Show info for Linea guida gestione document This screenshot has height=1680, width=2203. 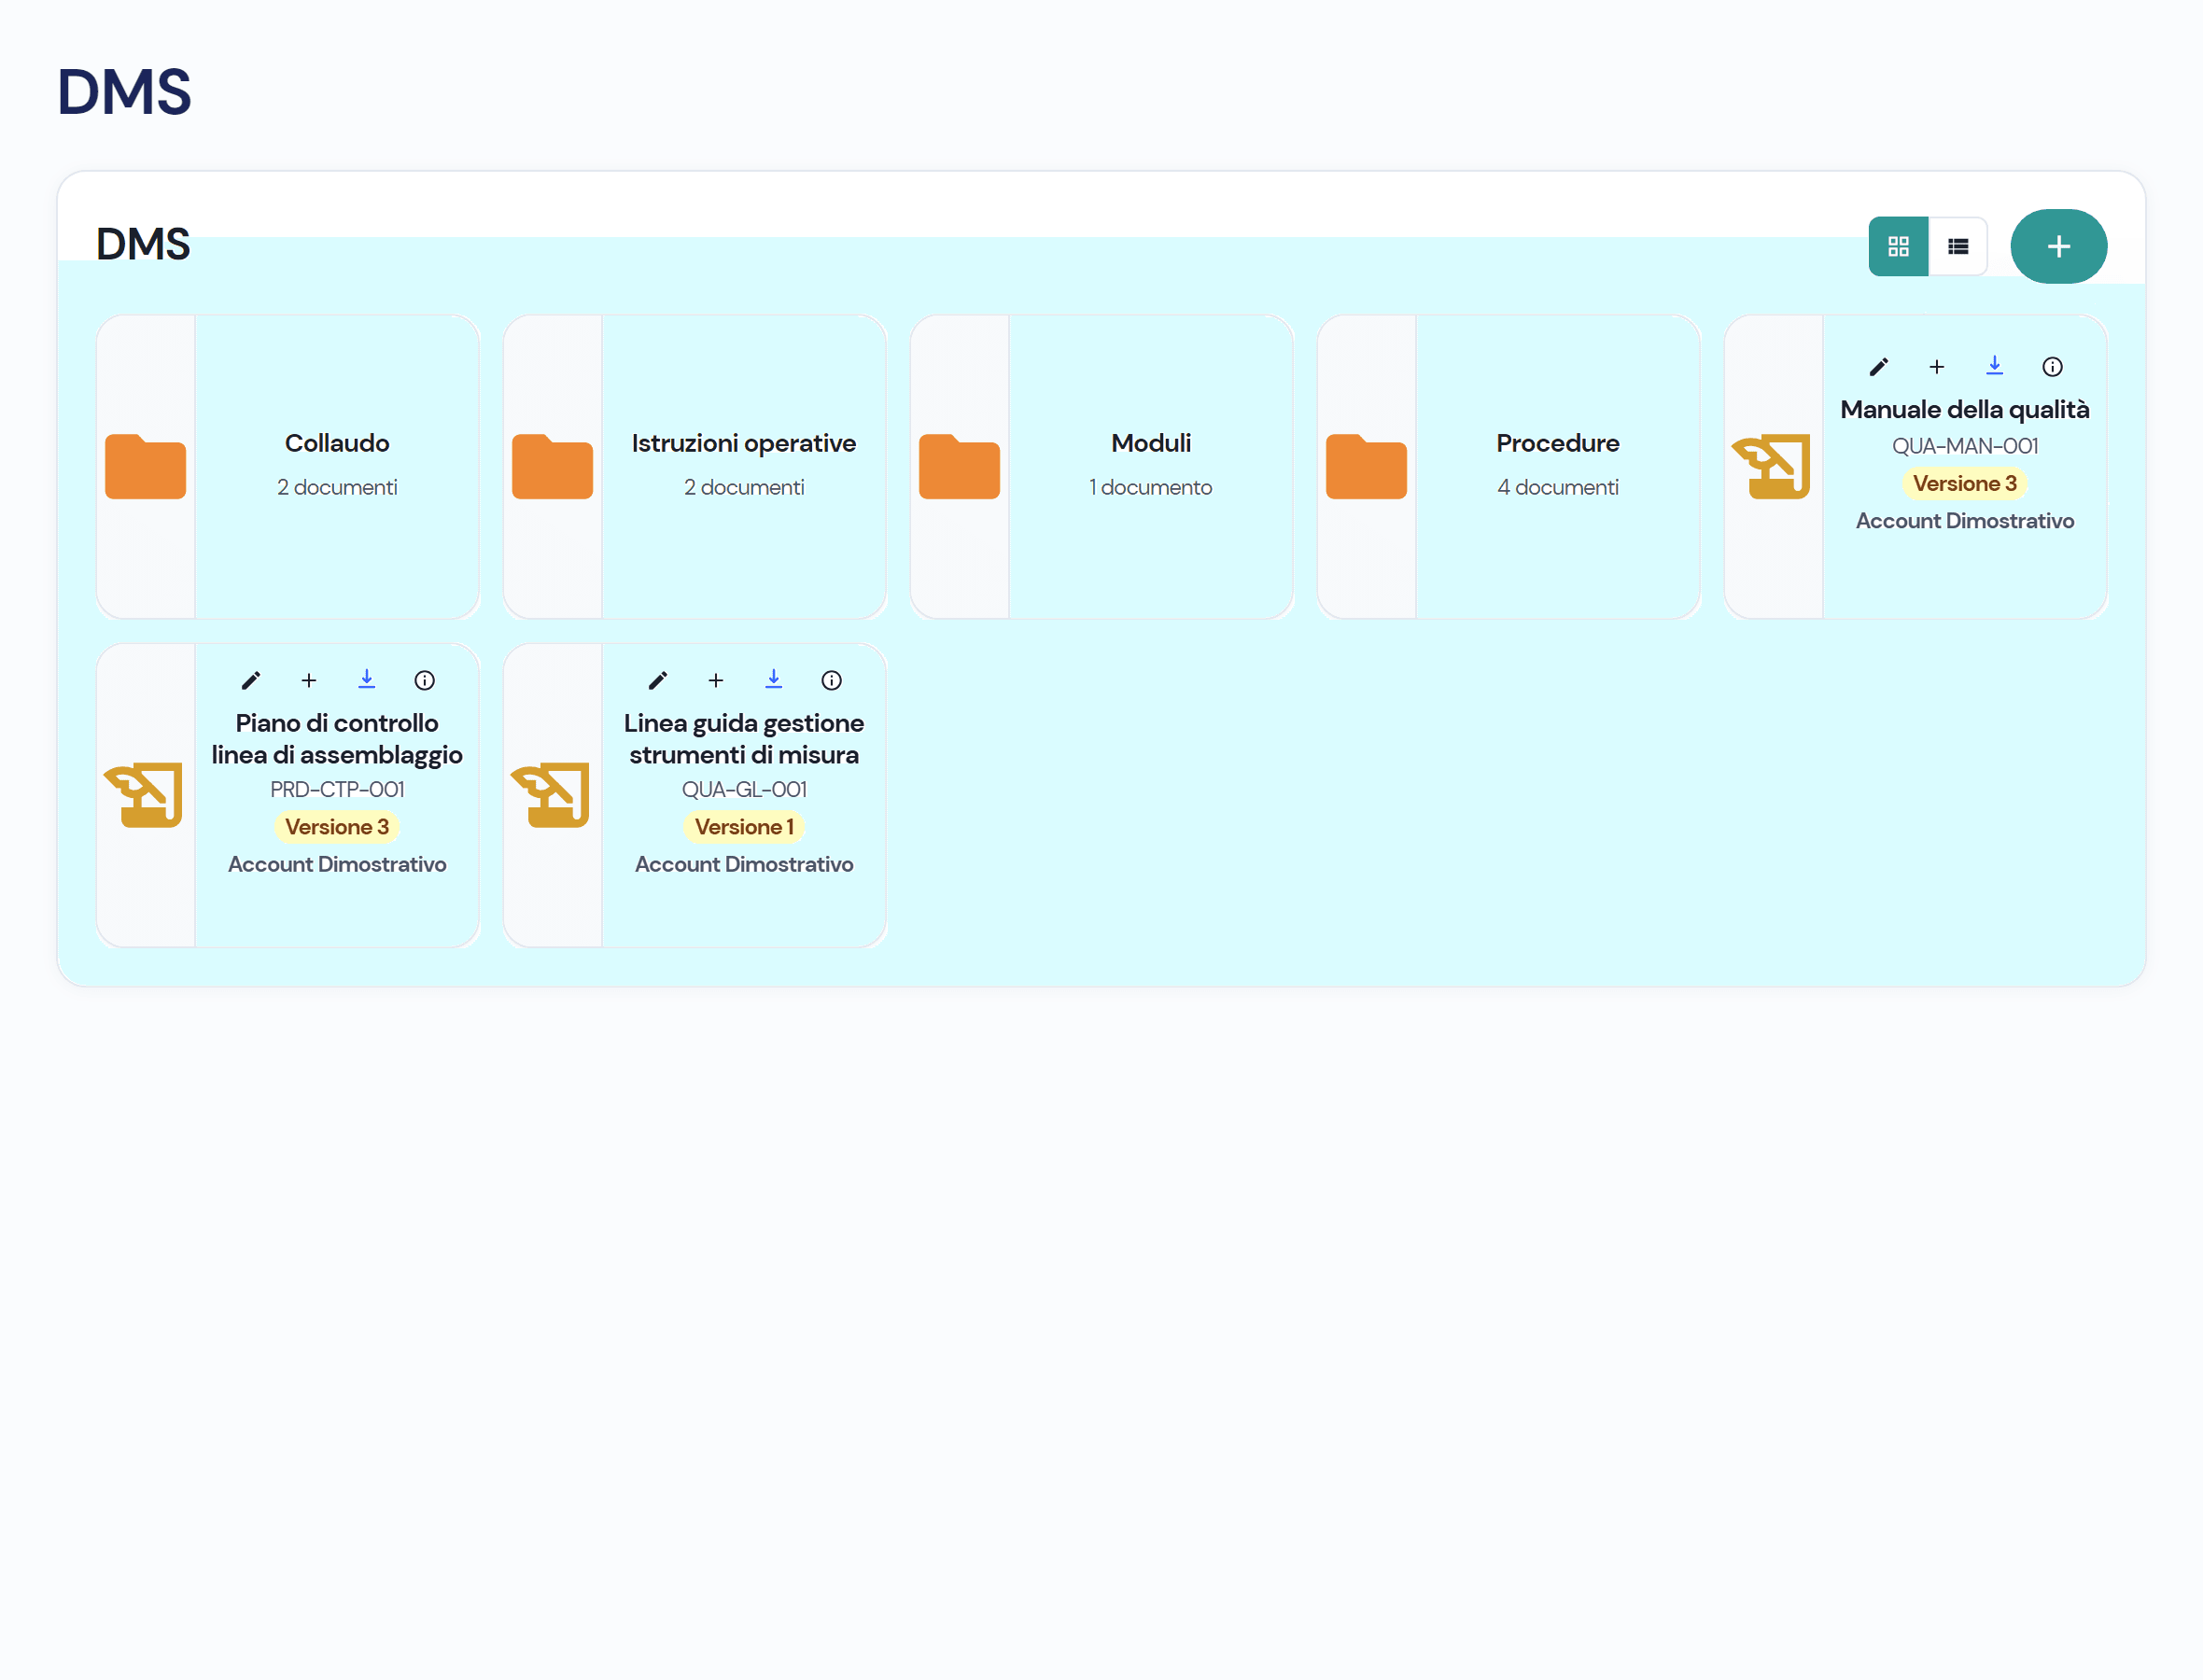tap(832, 681)
